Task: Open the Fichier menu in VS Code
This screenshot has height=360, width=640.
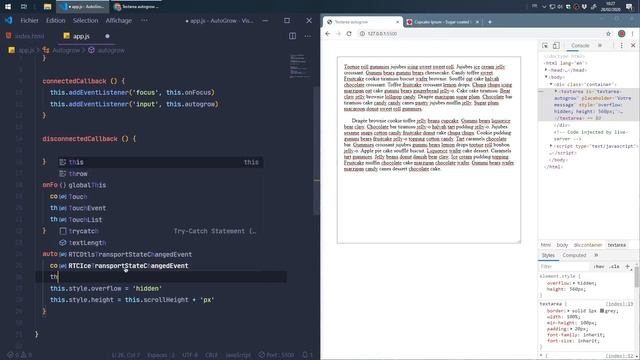Action: pos(29,20)
